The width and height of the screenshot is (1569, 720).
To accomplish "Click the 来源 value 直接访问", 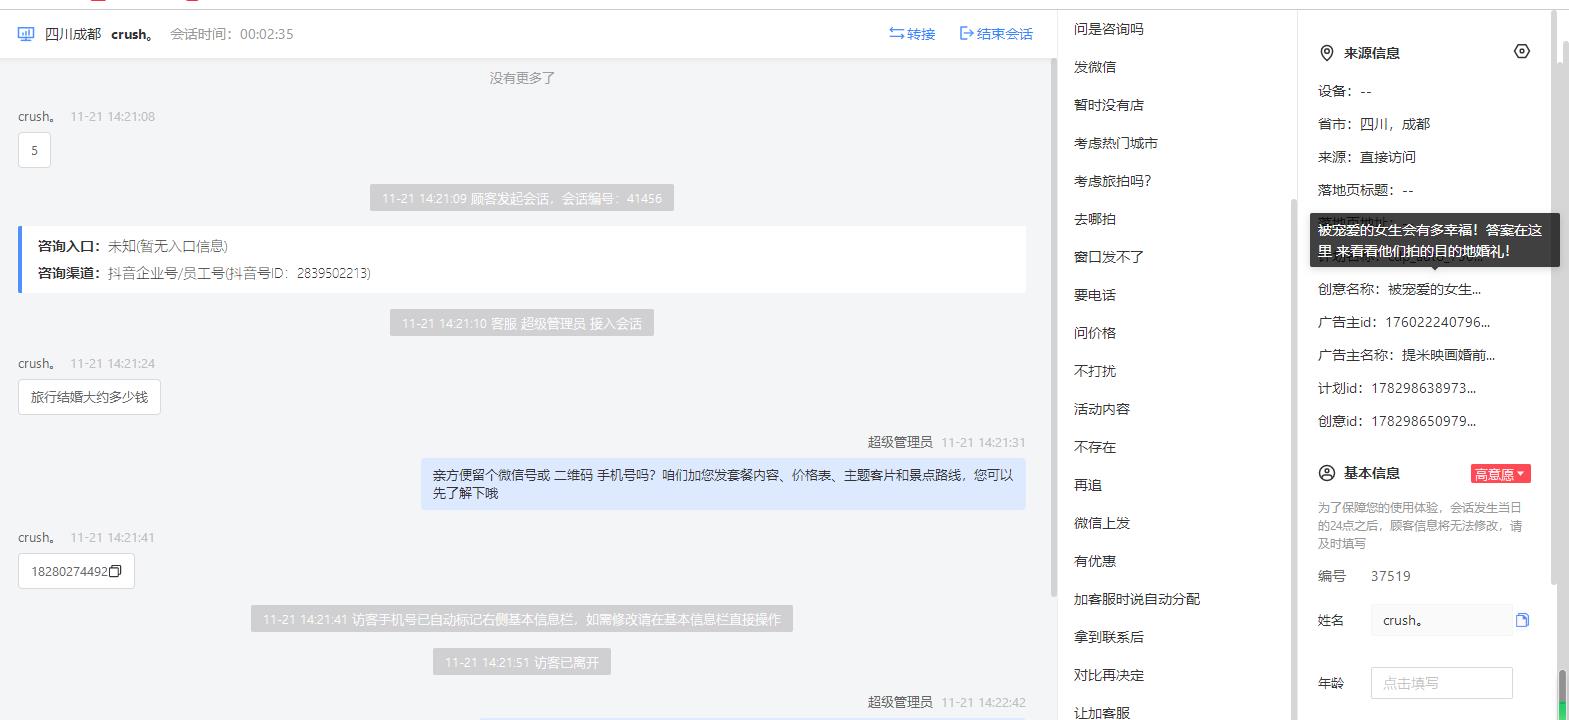I will click(1388, 157).
